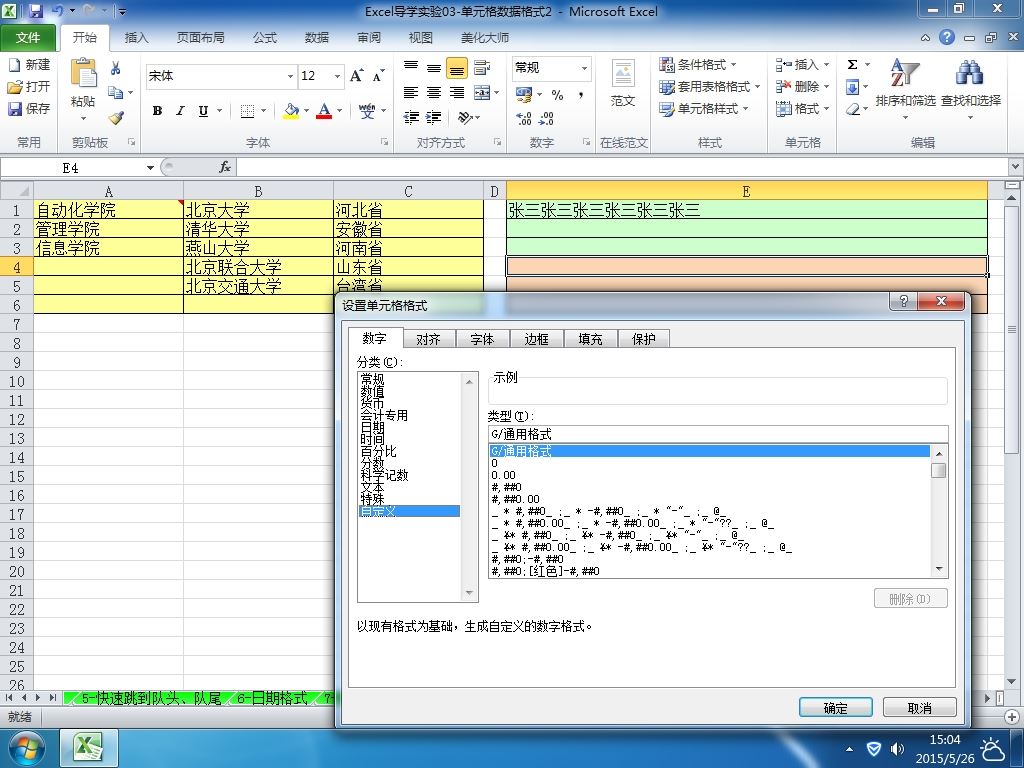Switch to 公式 ribbon tab

264,38
